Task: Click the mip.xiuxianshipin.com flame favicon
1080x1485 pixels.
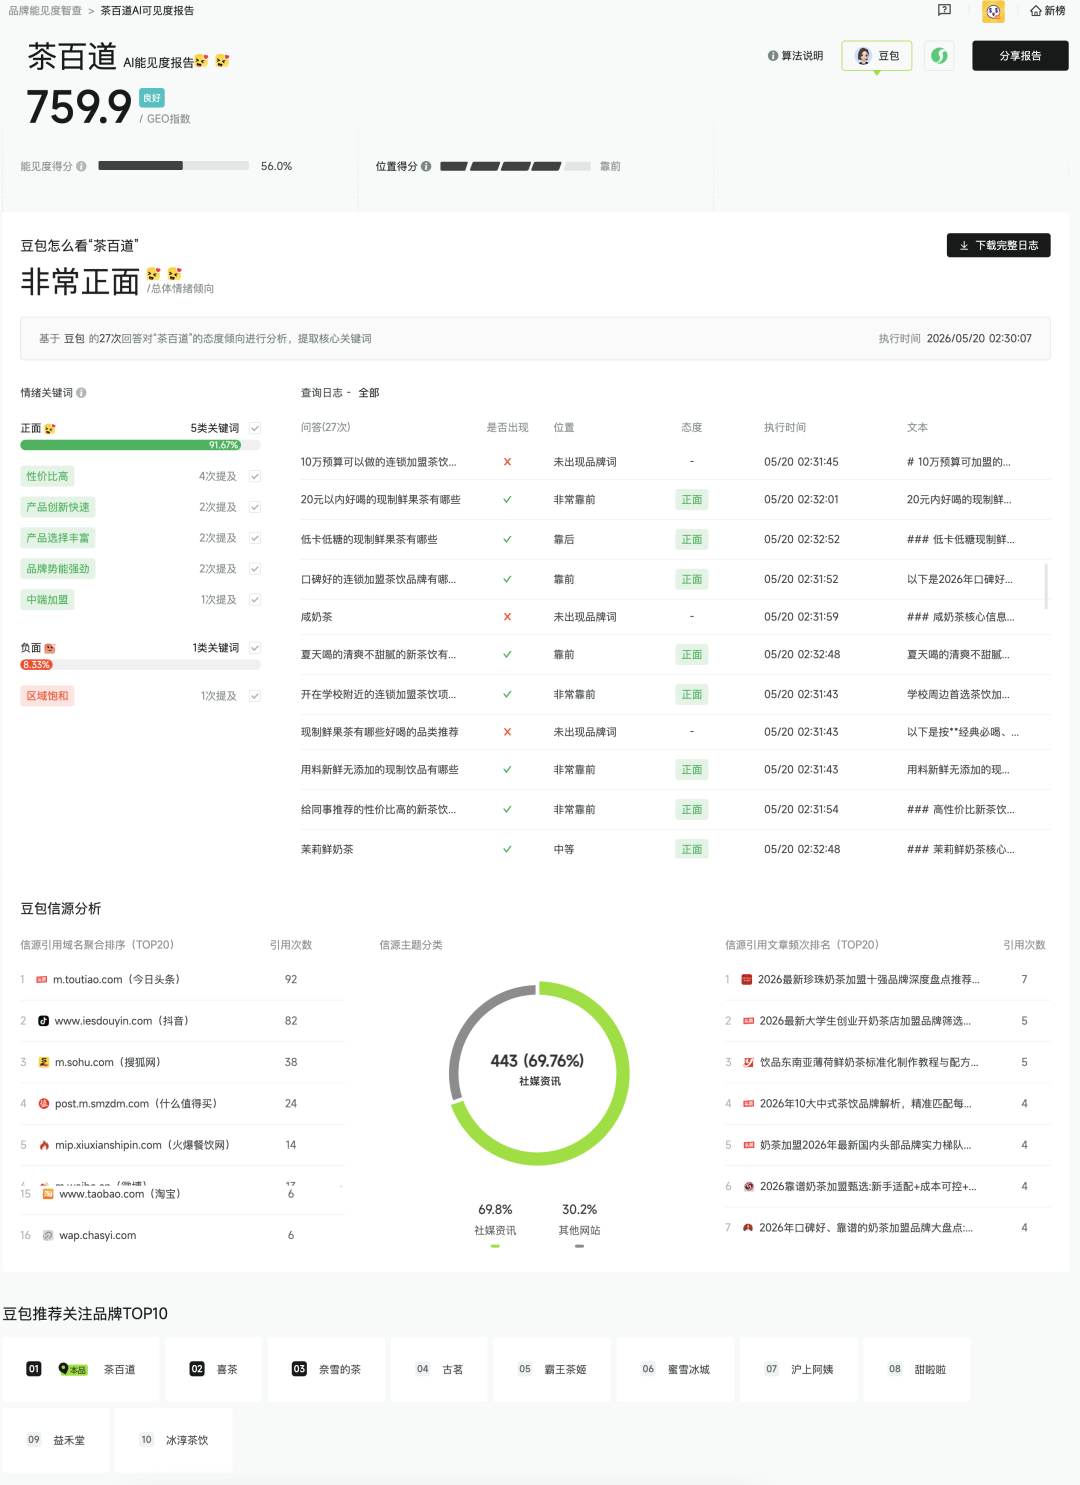Action: [x=43, y=1145]
